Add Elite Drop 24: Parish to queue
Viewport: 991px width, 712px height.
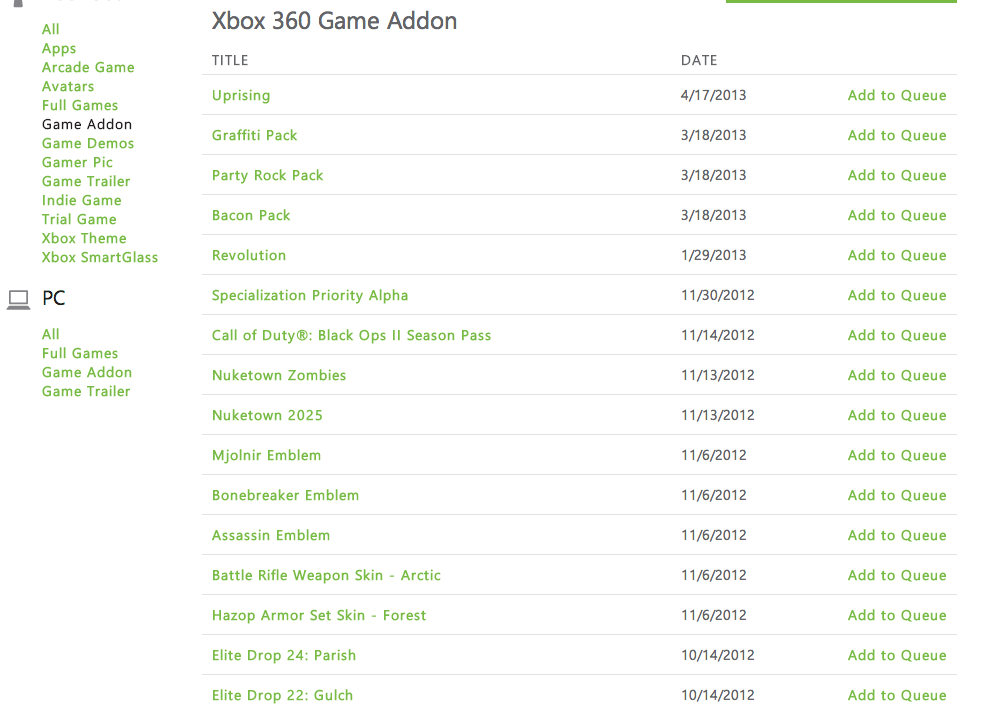pos(896,656)
